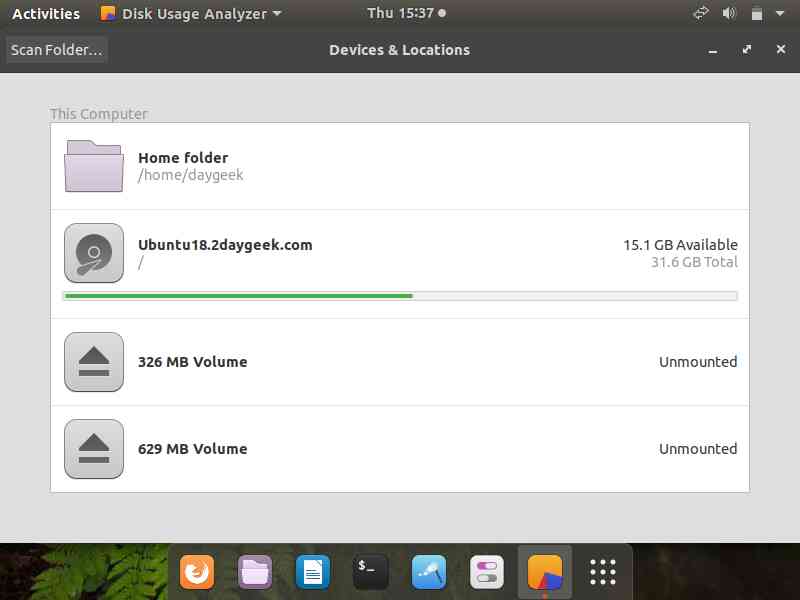This screenshot has height=600, width=800.
Task: Click the Scan Folder… button
Action: tap(57, 50)
